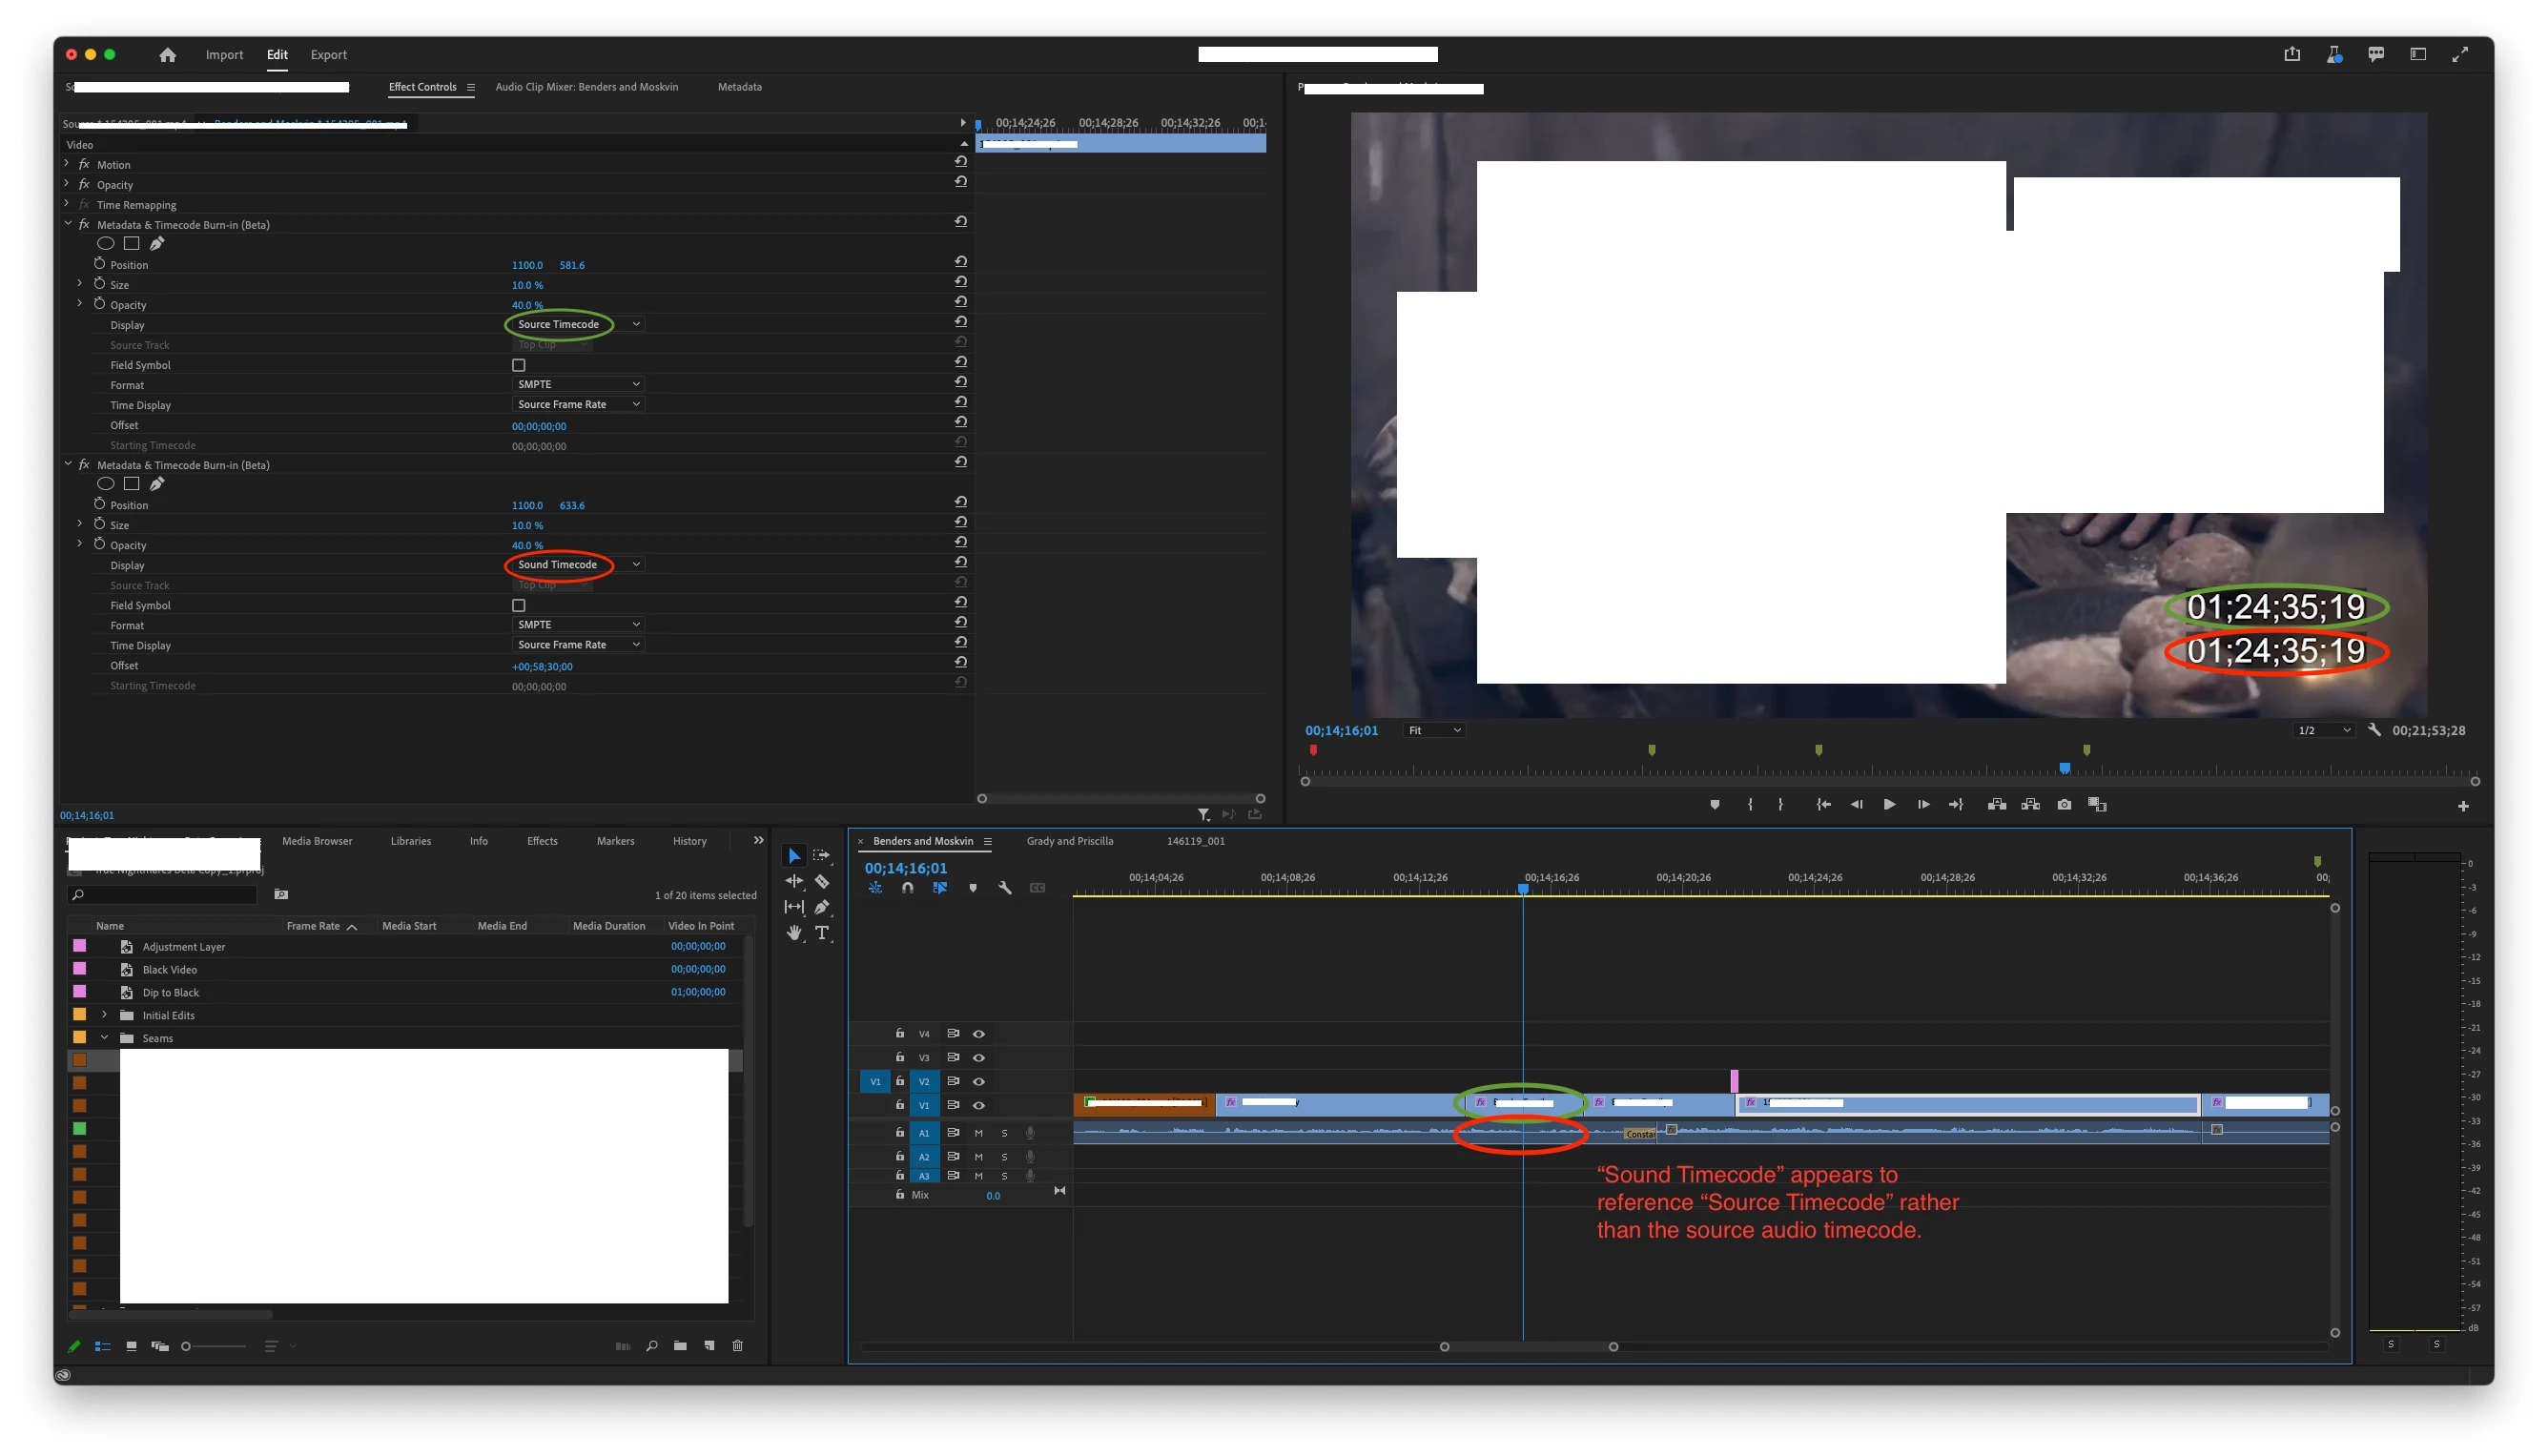Open timeline display settings wrench
This screenshot has width=2548, height=1456.
[x=1005, y=888]
